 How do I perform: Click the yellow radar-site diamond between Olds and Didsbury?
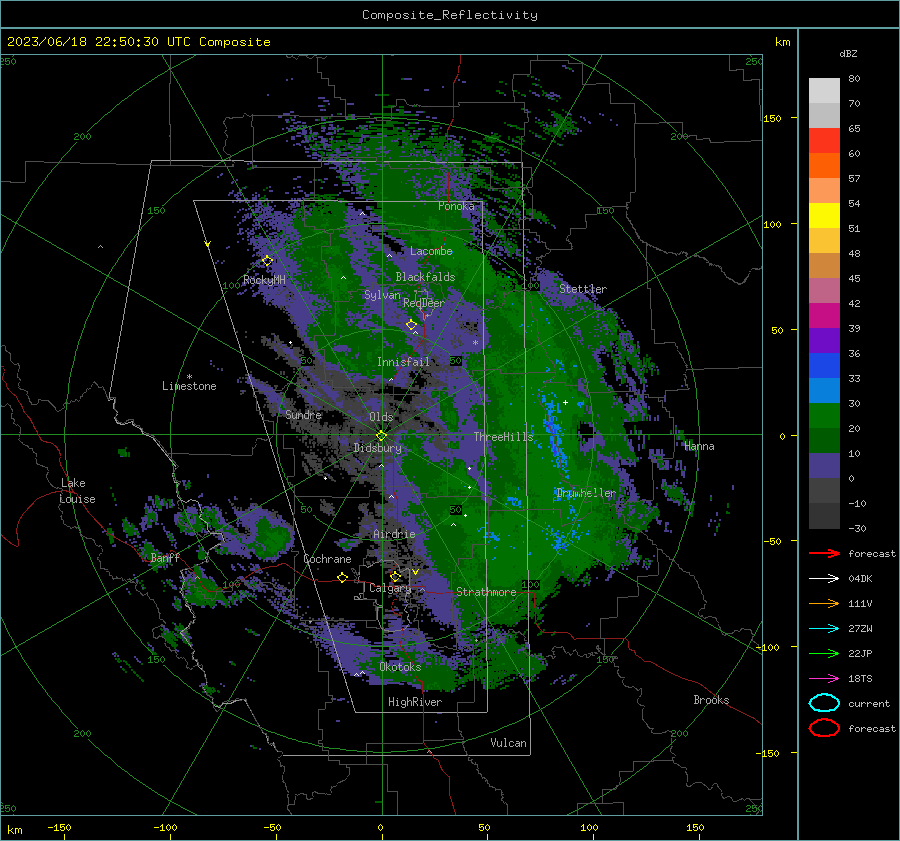point(381,436)
